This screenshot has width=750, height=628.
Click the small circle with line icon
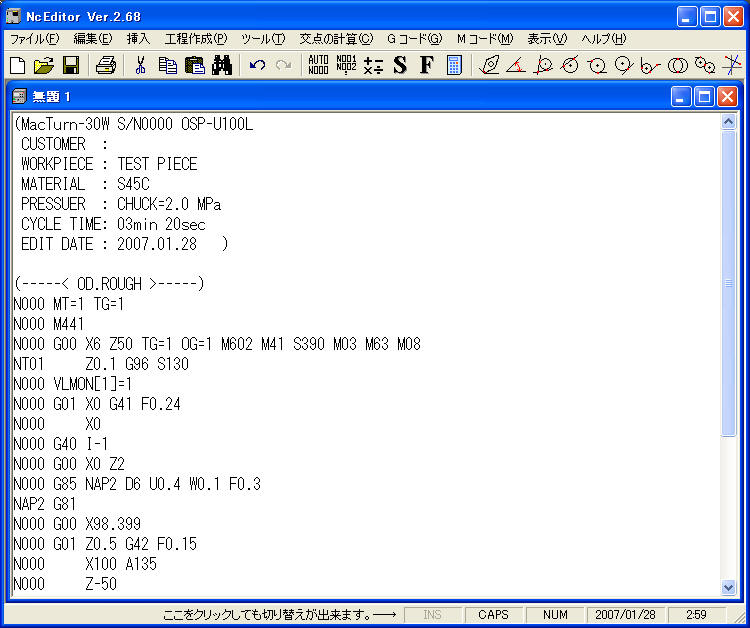[x=651, y=65]
